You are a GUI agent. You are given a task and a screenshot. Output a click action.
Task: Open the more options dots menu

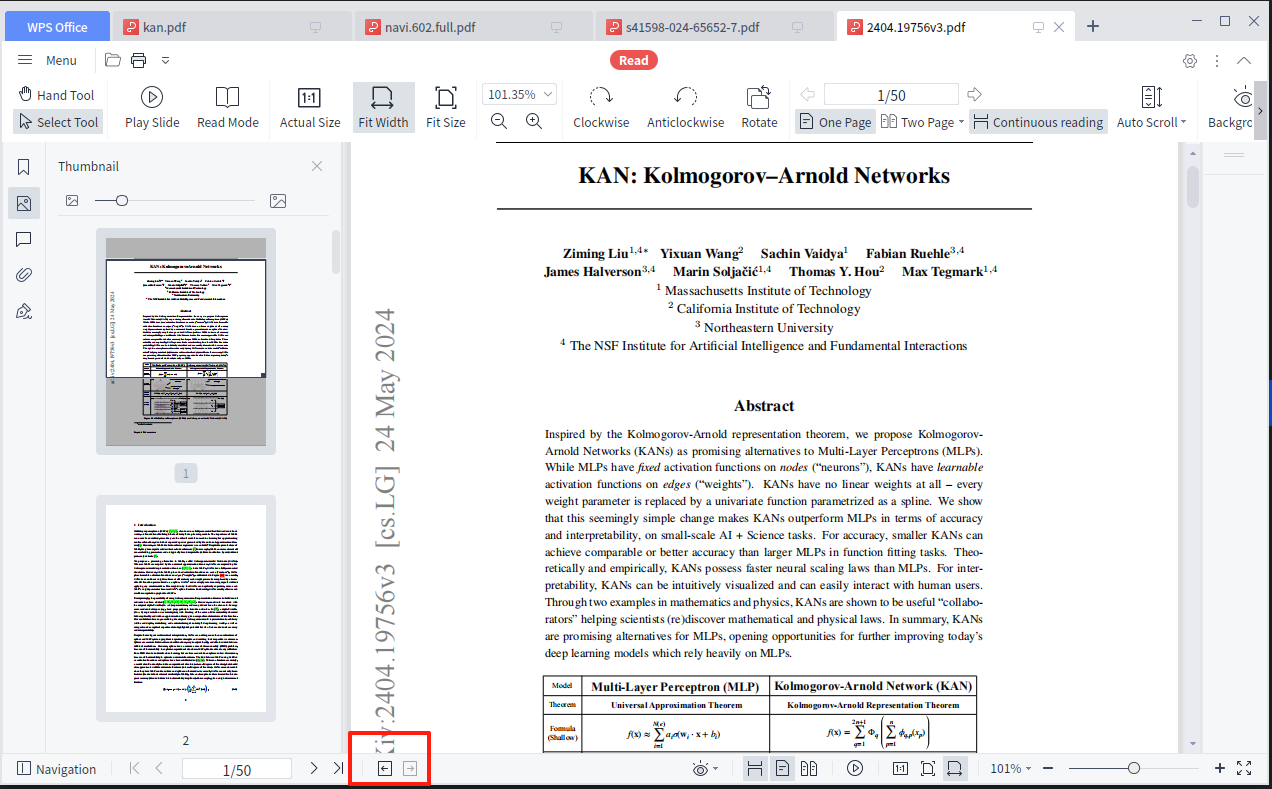tap(1217, 60)
